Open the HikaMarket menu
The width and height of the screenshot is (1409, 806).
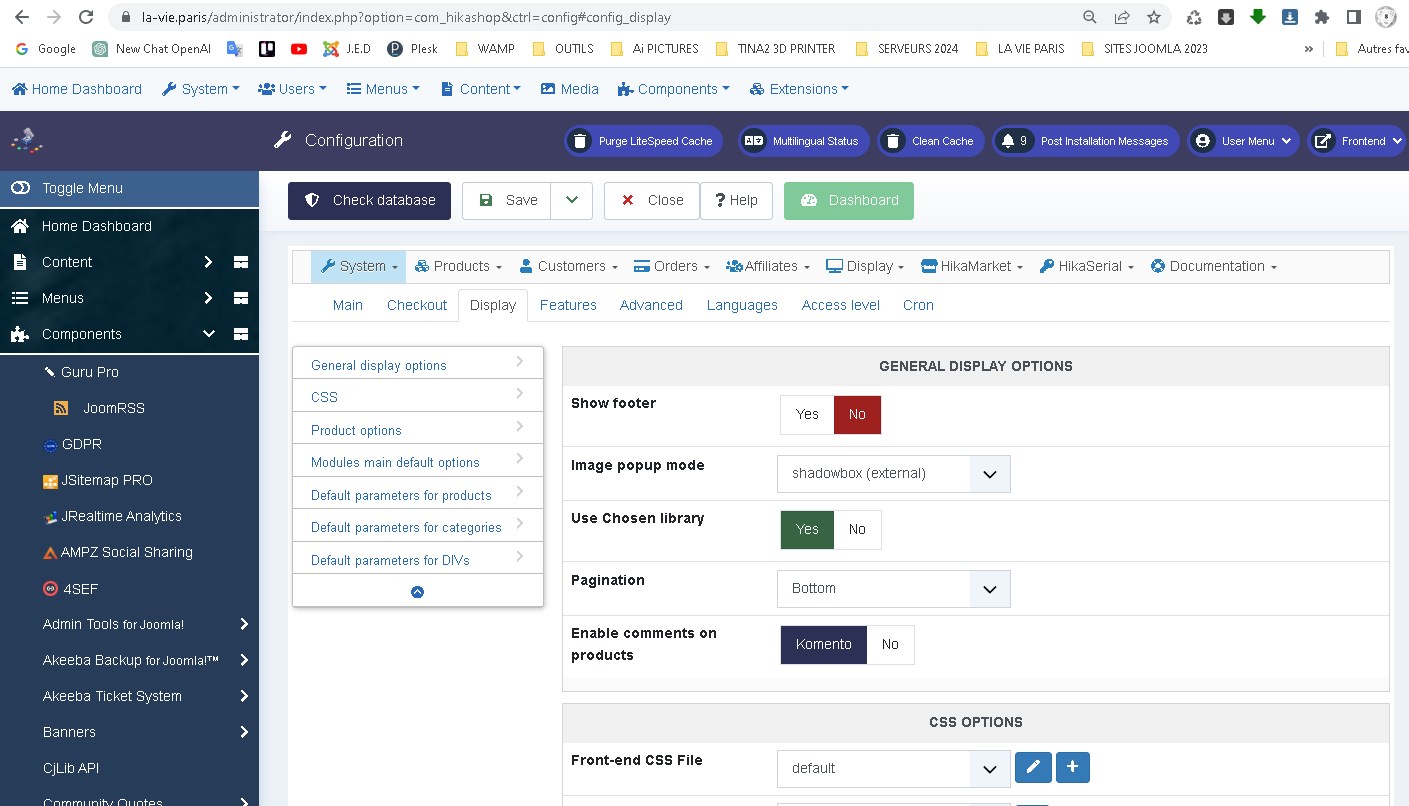point(971,266)
